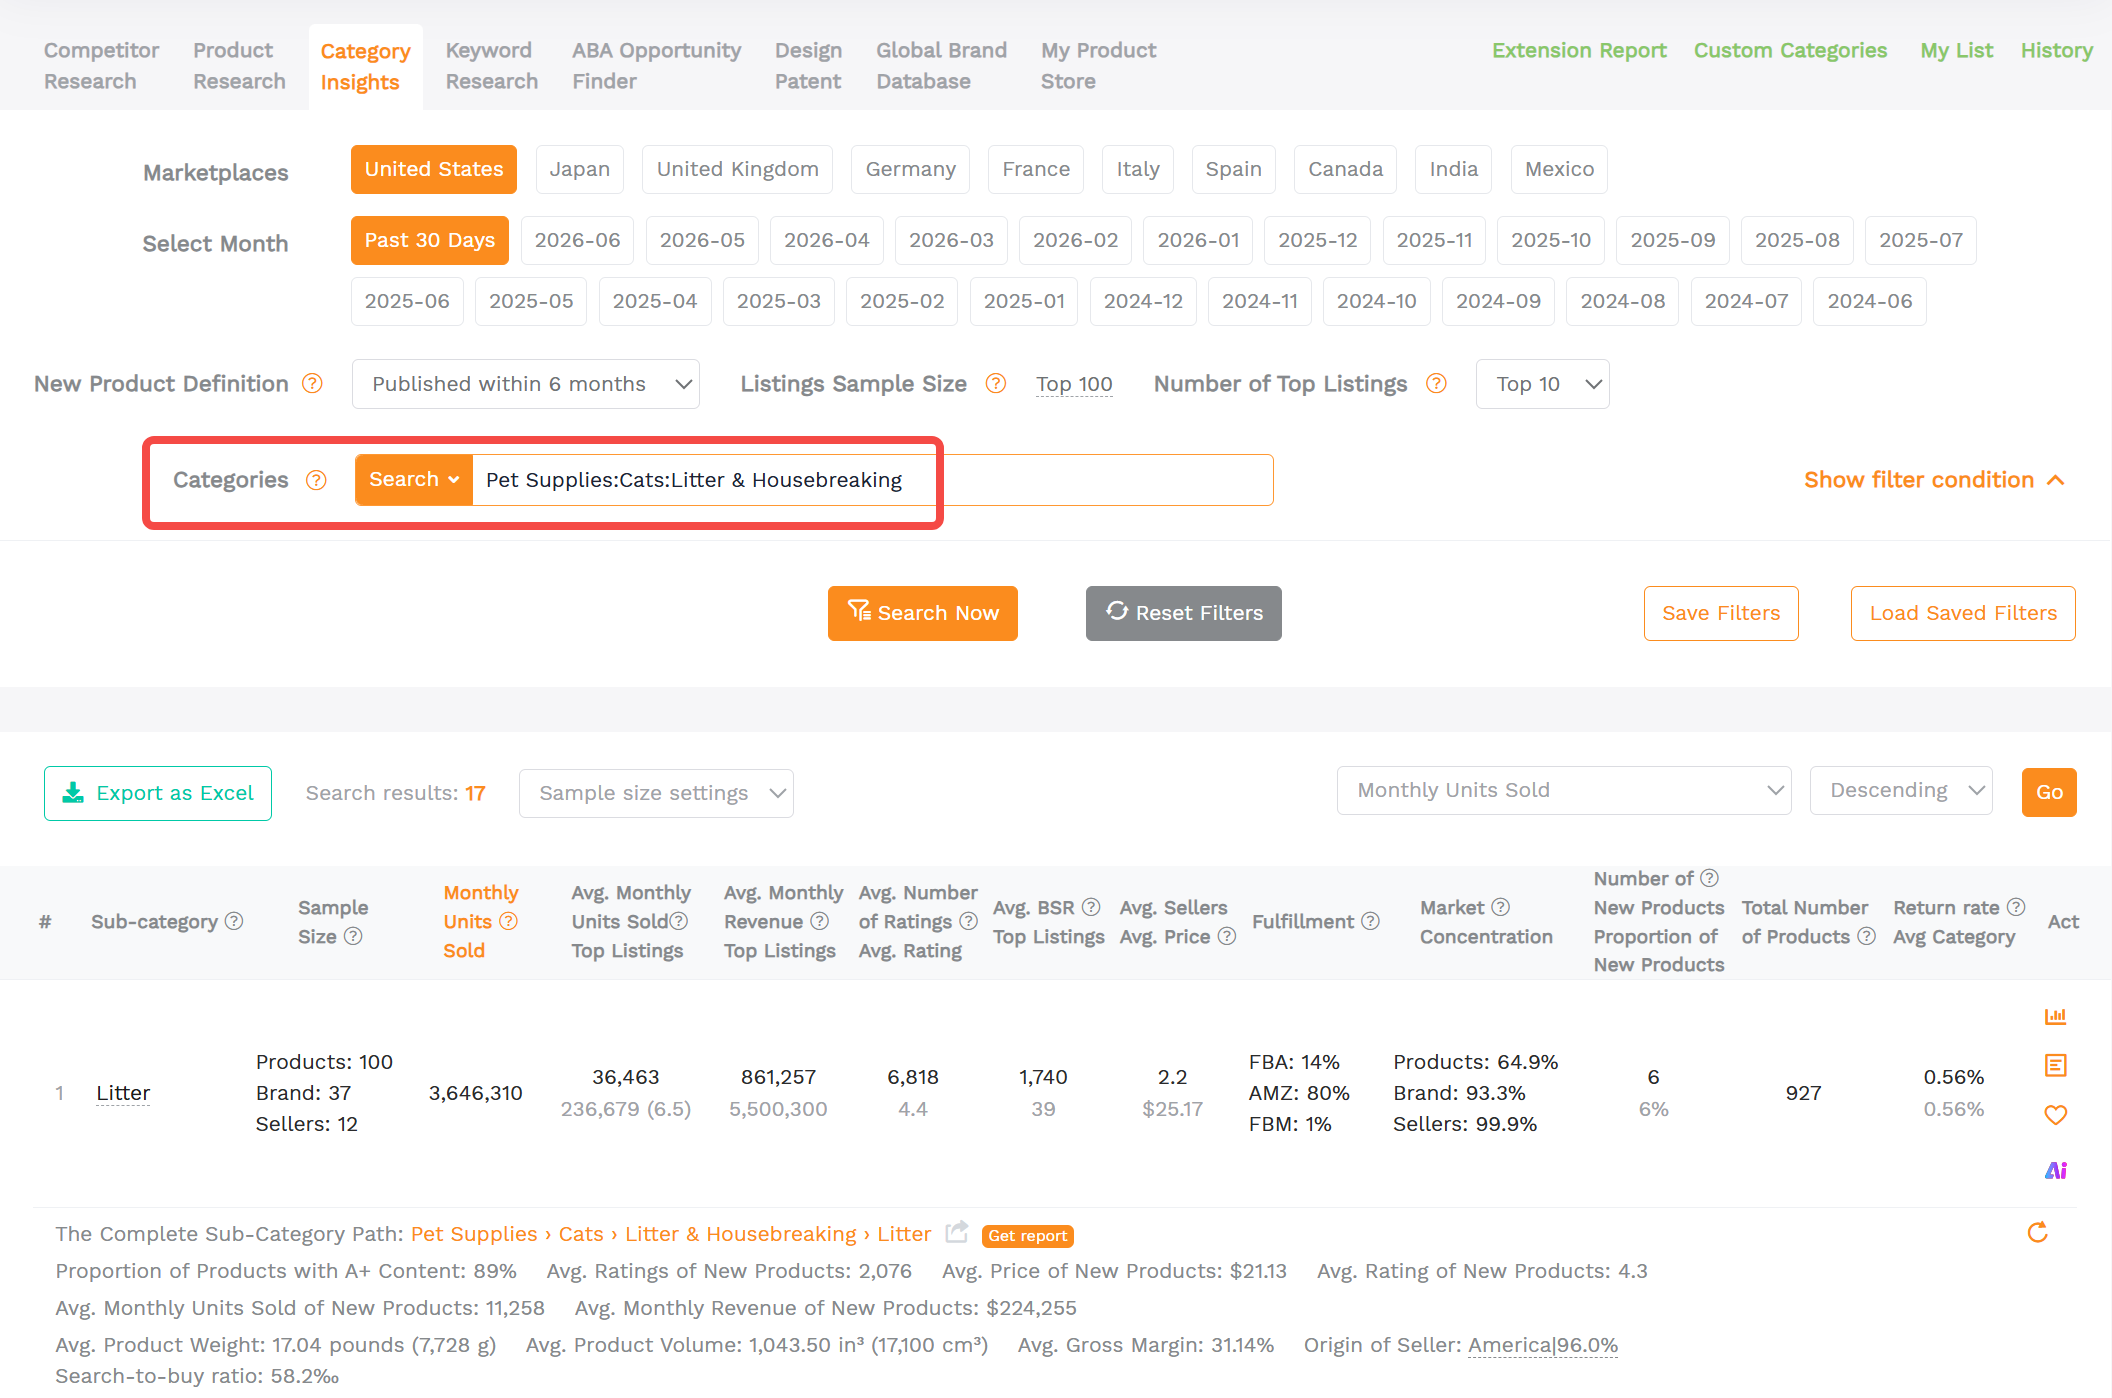Open Monthly Units Sold sort dropdown
This screenshot has height=1398, width=2112.
point(1563,790)
